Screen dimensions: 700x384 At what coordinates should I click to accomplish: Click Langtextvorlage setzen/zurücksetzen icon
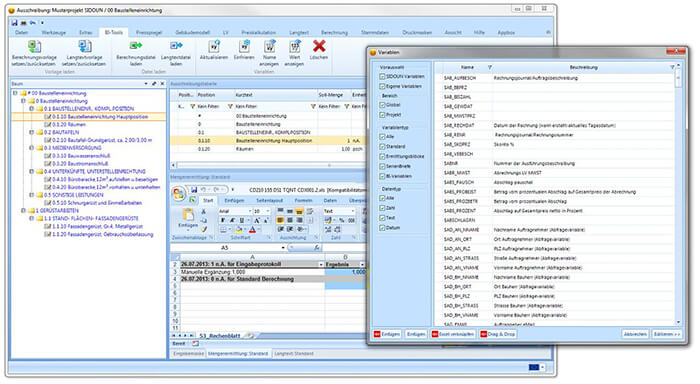[x=84, y=46]
